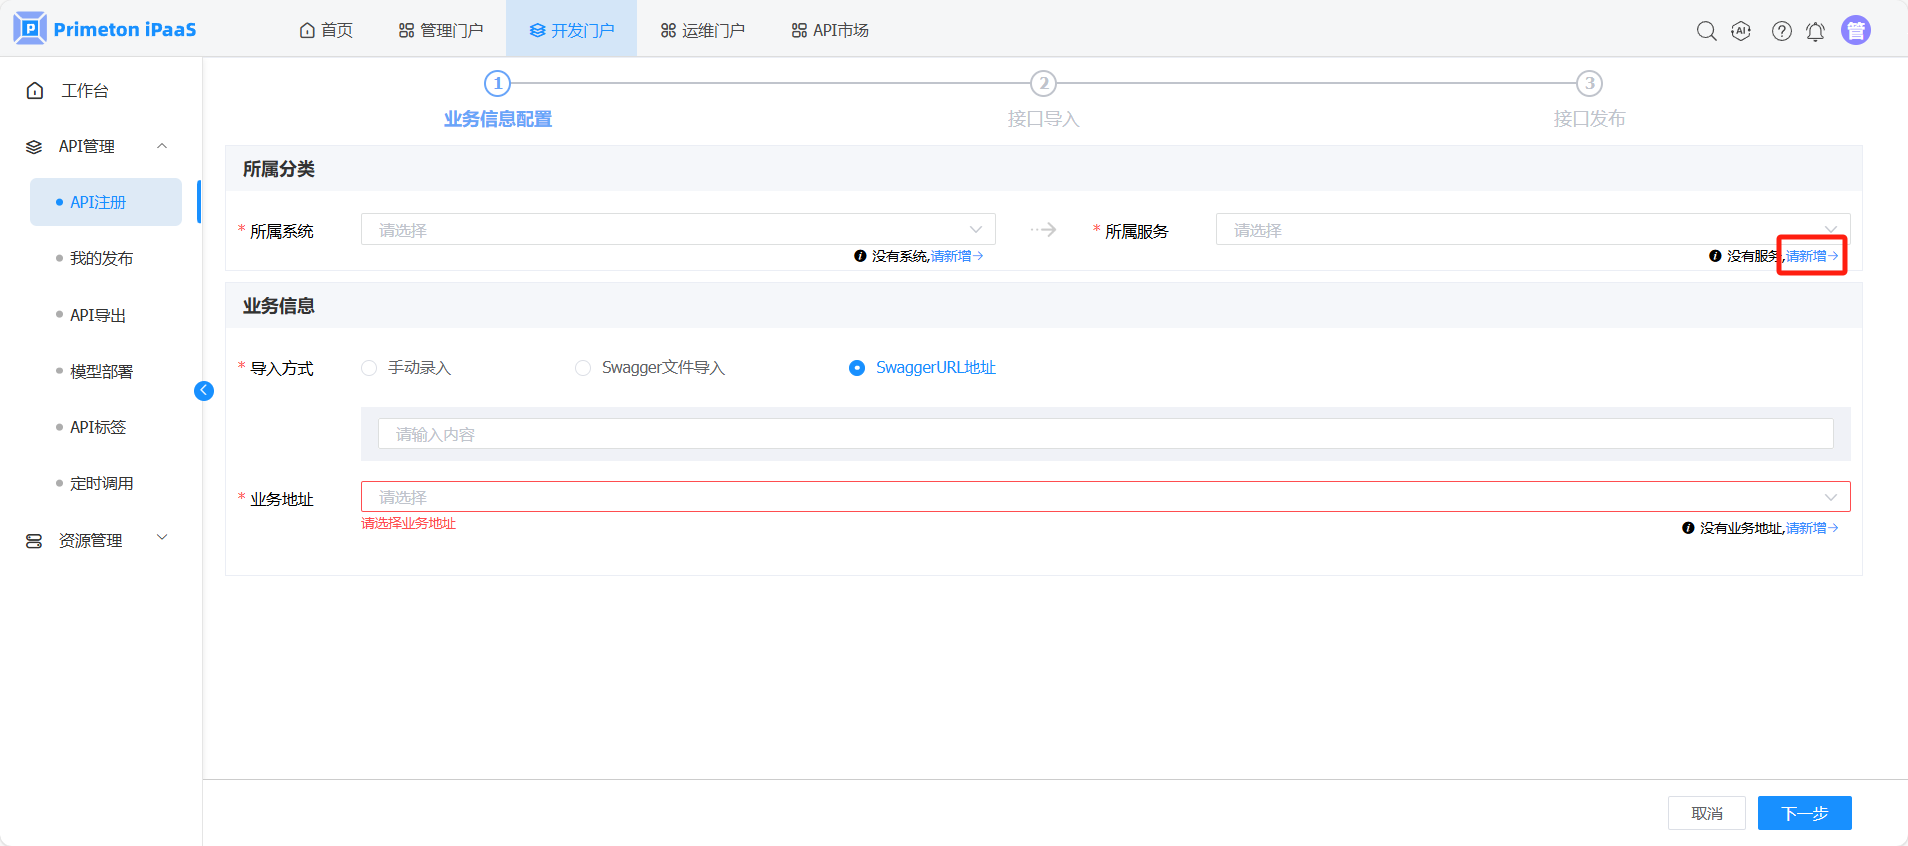The height and width of the screenshot is (846, 1908).
Task: Click the Primeton iPaaS logo
Action: pos(105,29)
